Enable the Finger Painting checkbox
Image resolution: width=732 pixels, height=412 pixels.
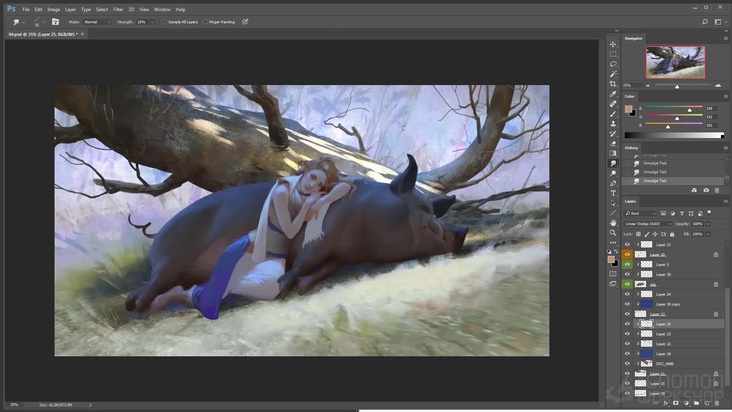pos(206,21)
